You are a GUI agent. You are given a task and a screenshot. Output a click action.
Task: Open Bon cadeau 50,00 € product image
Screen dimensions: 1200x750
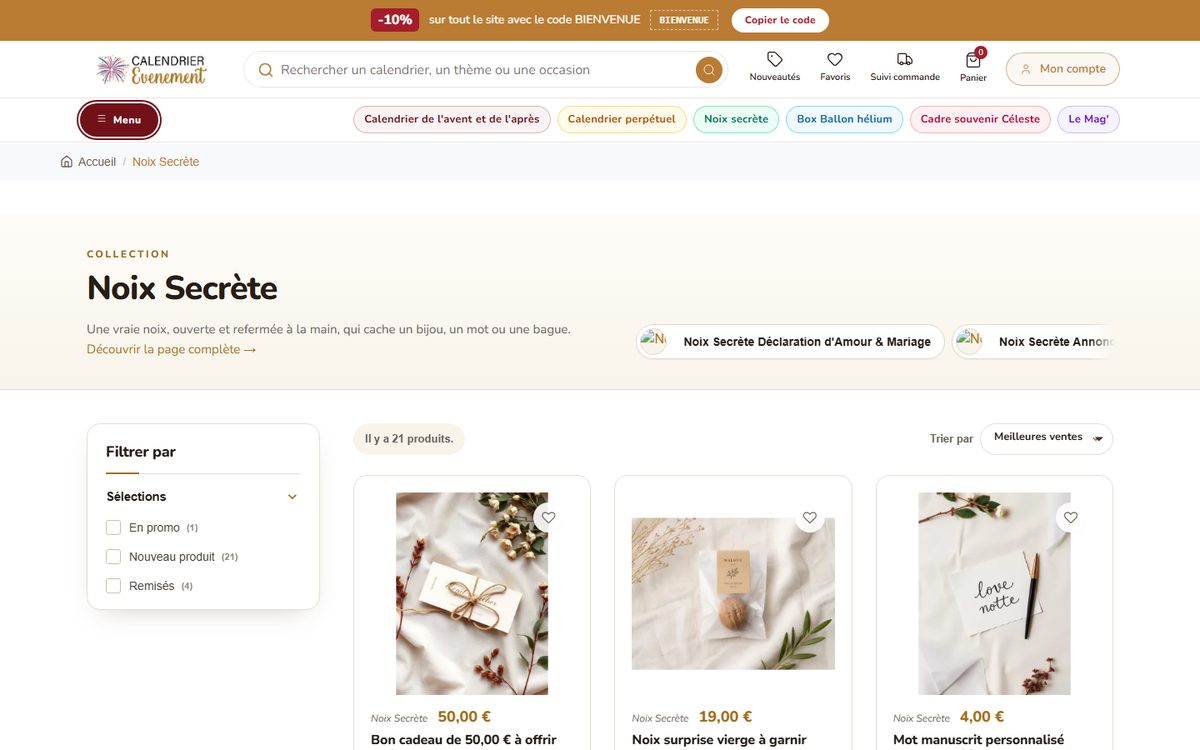click(x=472, y=594)
